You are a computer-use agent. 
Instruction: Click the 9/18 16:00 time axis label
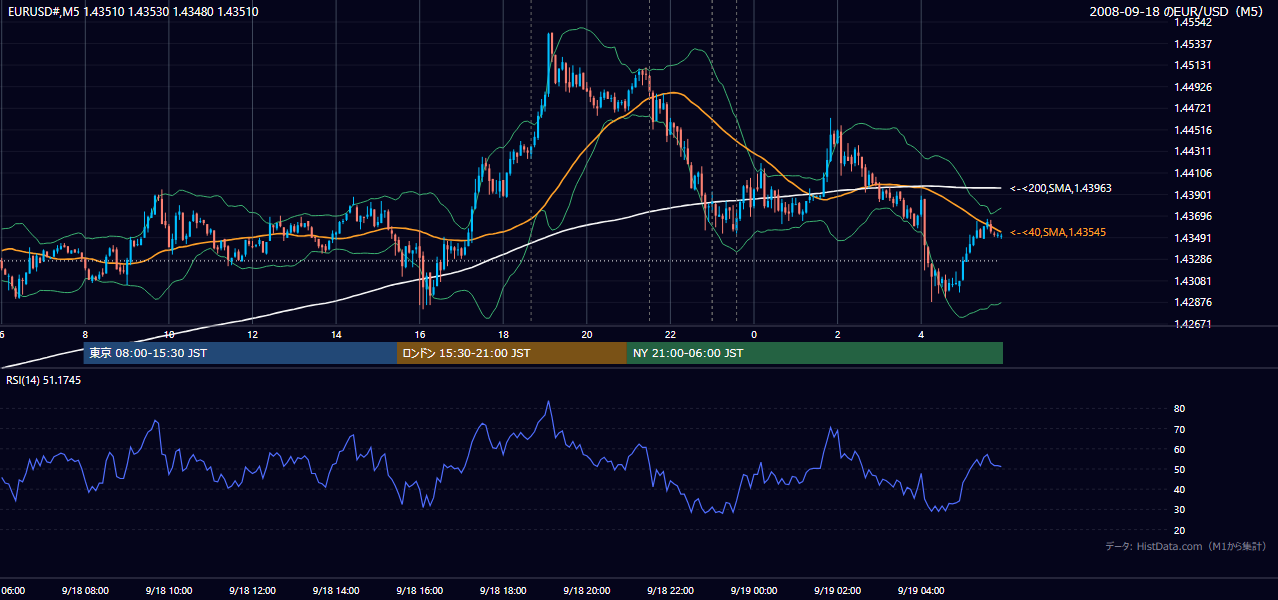[x=419, y=590]
